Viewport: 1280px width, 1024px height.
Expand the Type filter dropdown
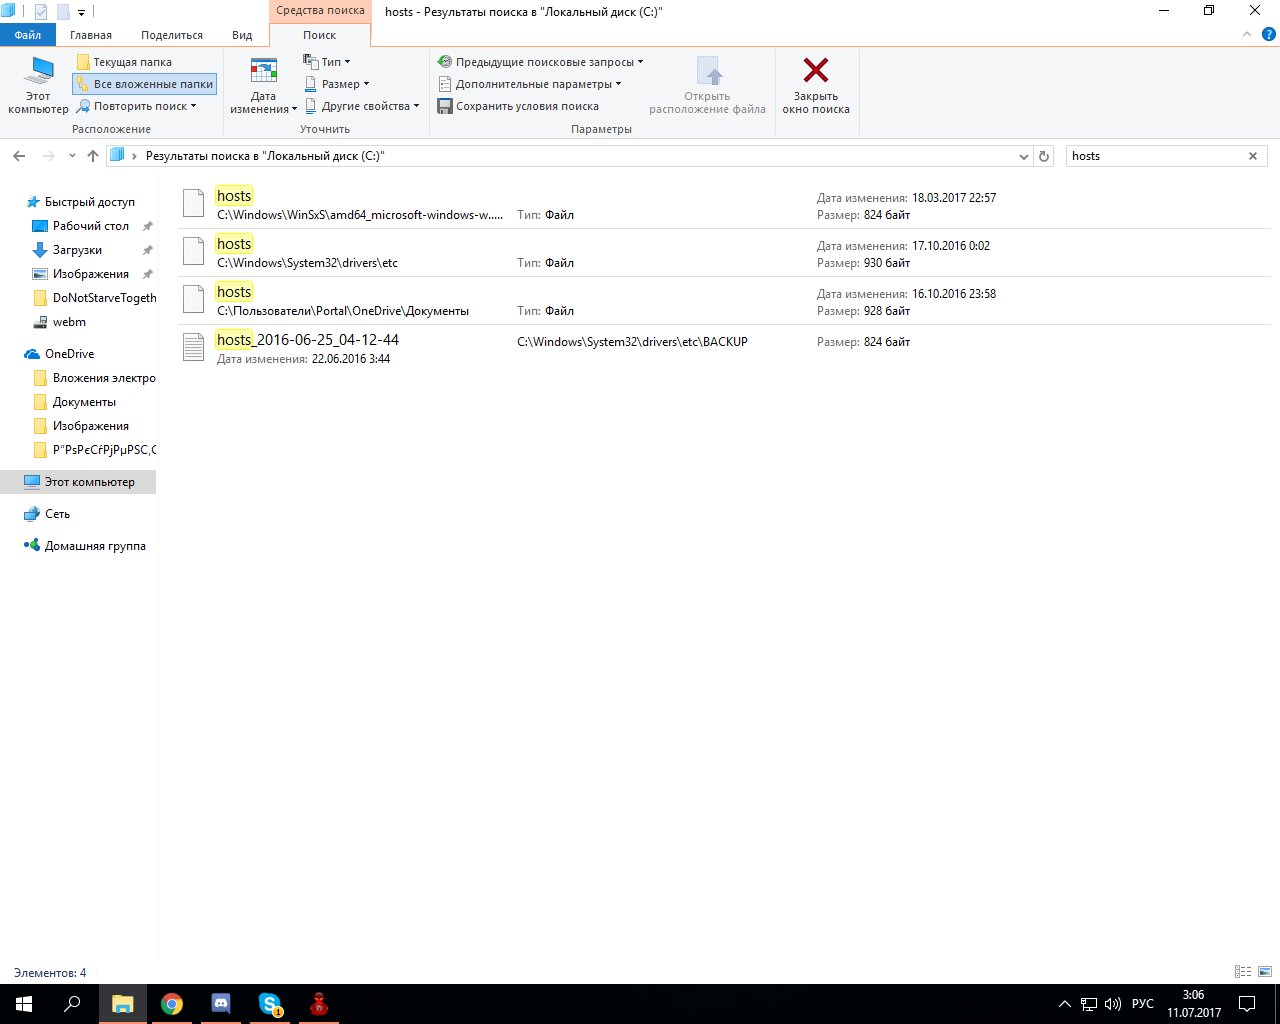click(x=328, y=62)
